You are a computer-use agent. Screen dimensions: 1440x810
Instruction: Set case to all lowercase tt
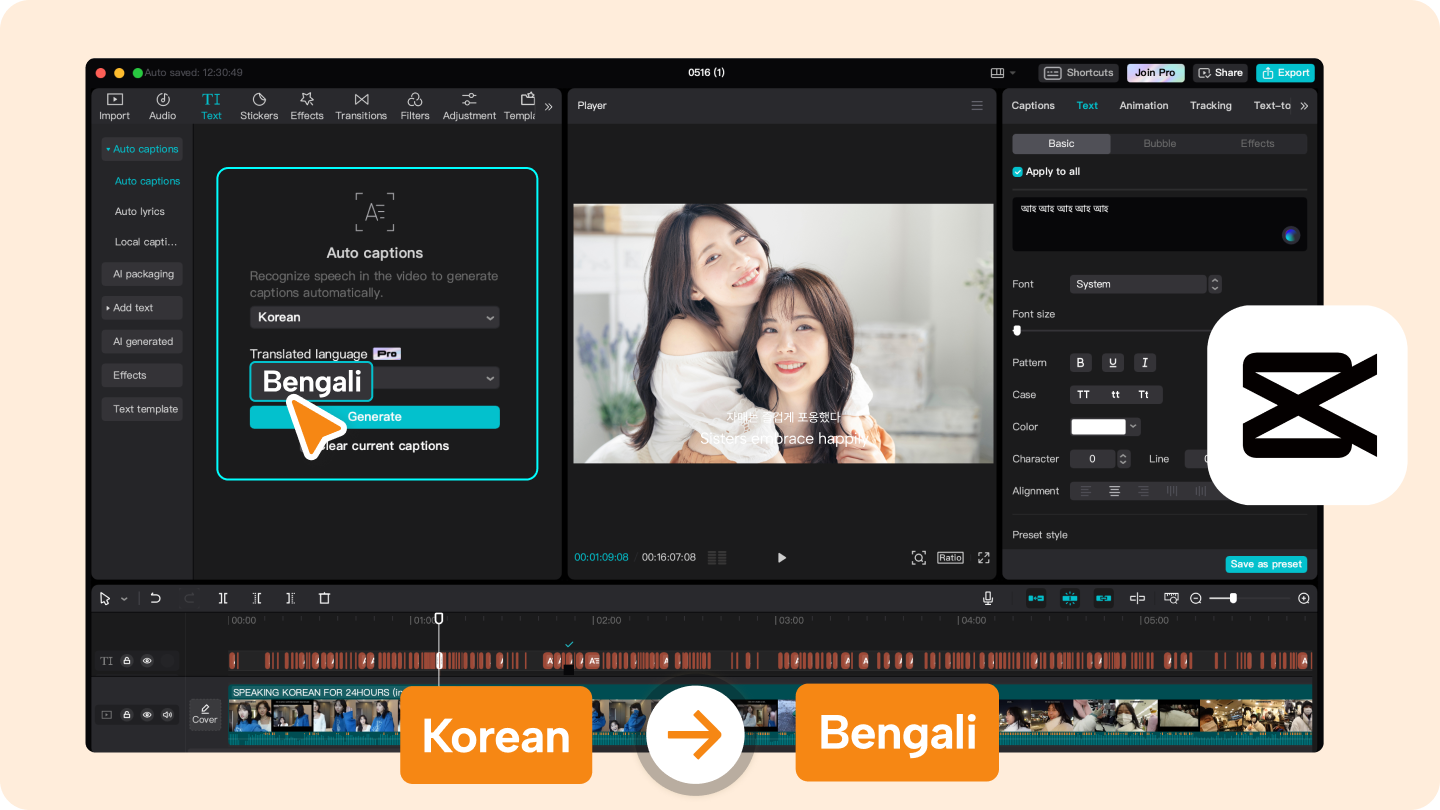coord(1115,395)
